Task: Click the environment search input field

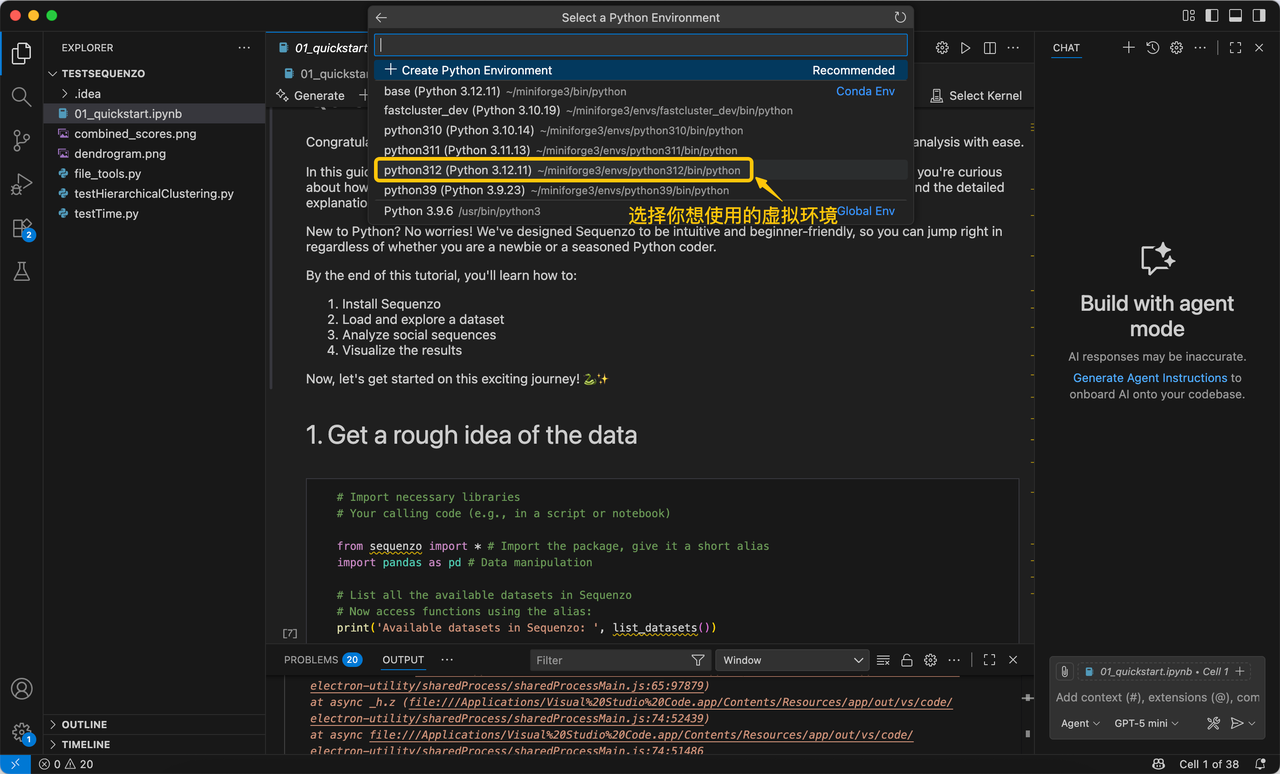Action: 640,45
